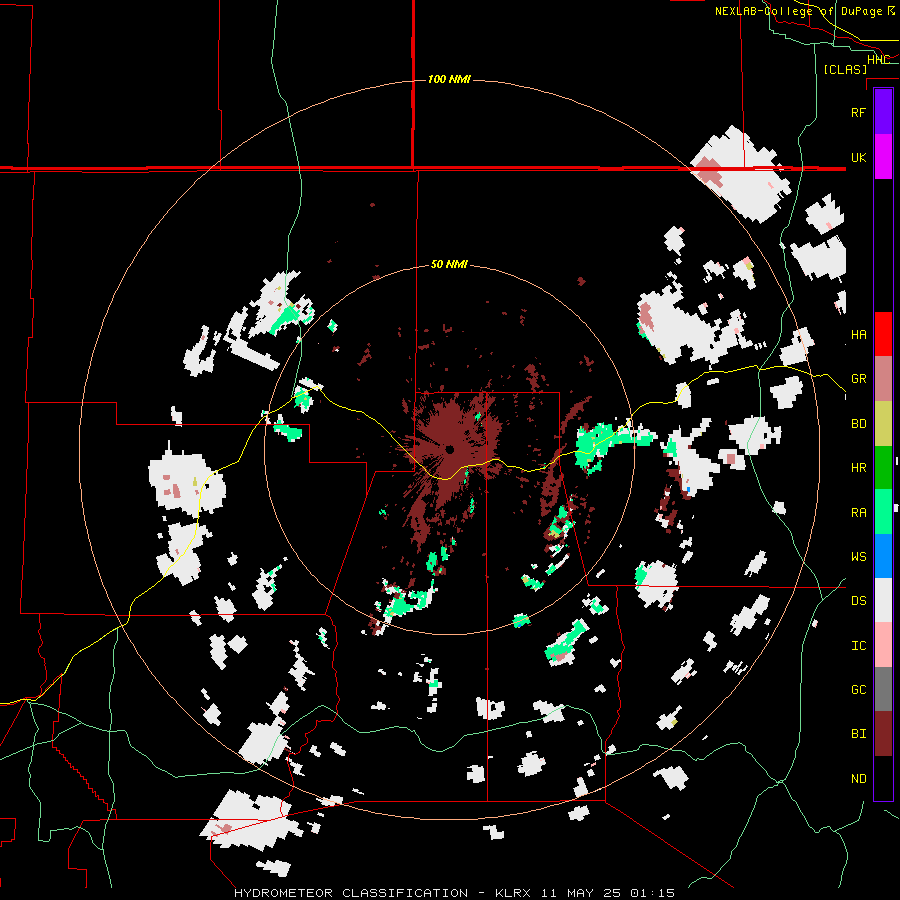Click the "RA" legend label
The image size is (900, 900).
coord(858,513)
